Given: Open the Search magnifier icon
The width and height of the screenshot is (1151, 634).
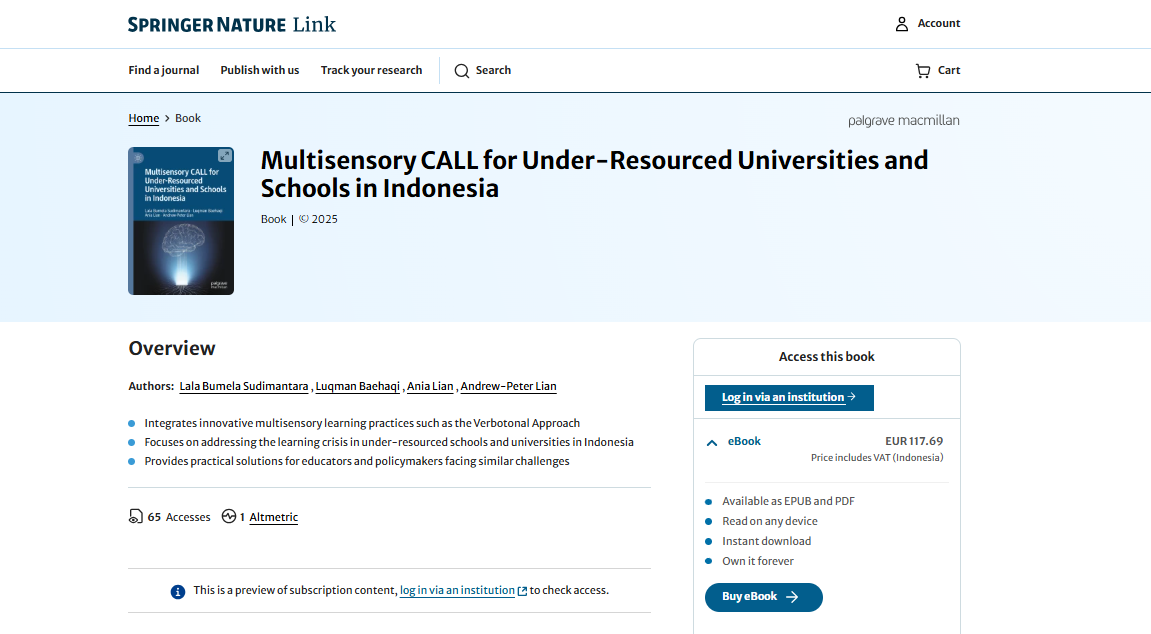Looking at the screenshot, I should [x=462, y=71].
